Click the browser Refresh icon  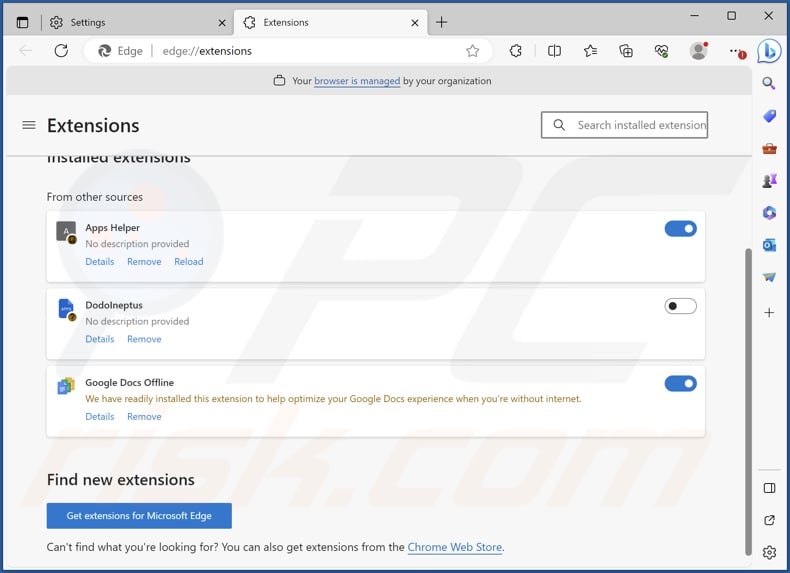[x=61, y=50]
